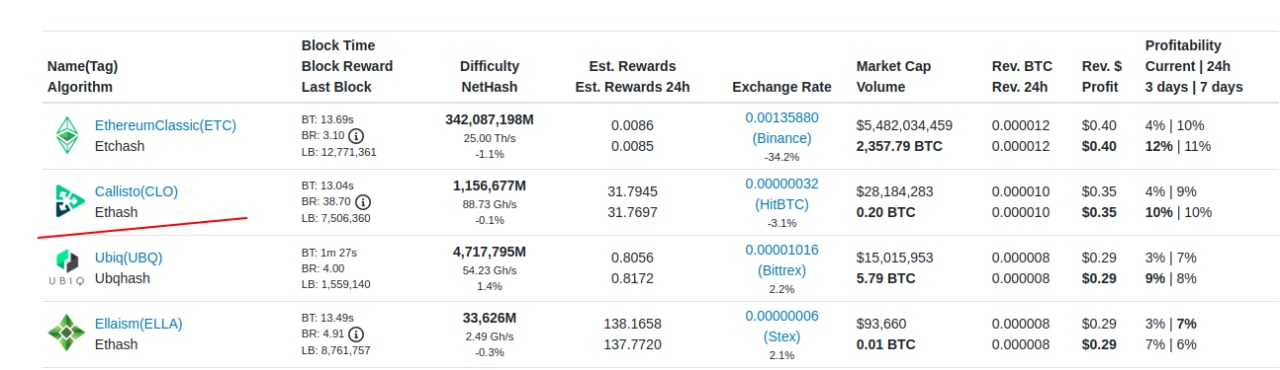Click est. rewards value 138.1658

(x=632, y=323)
